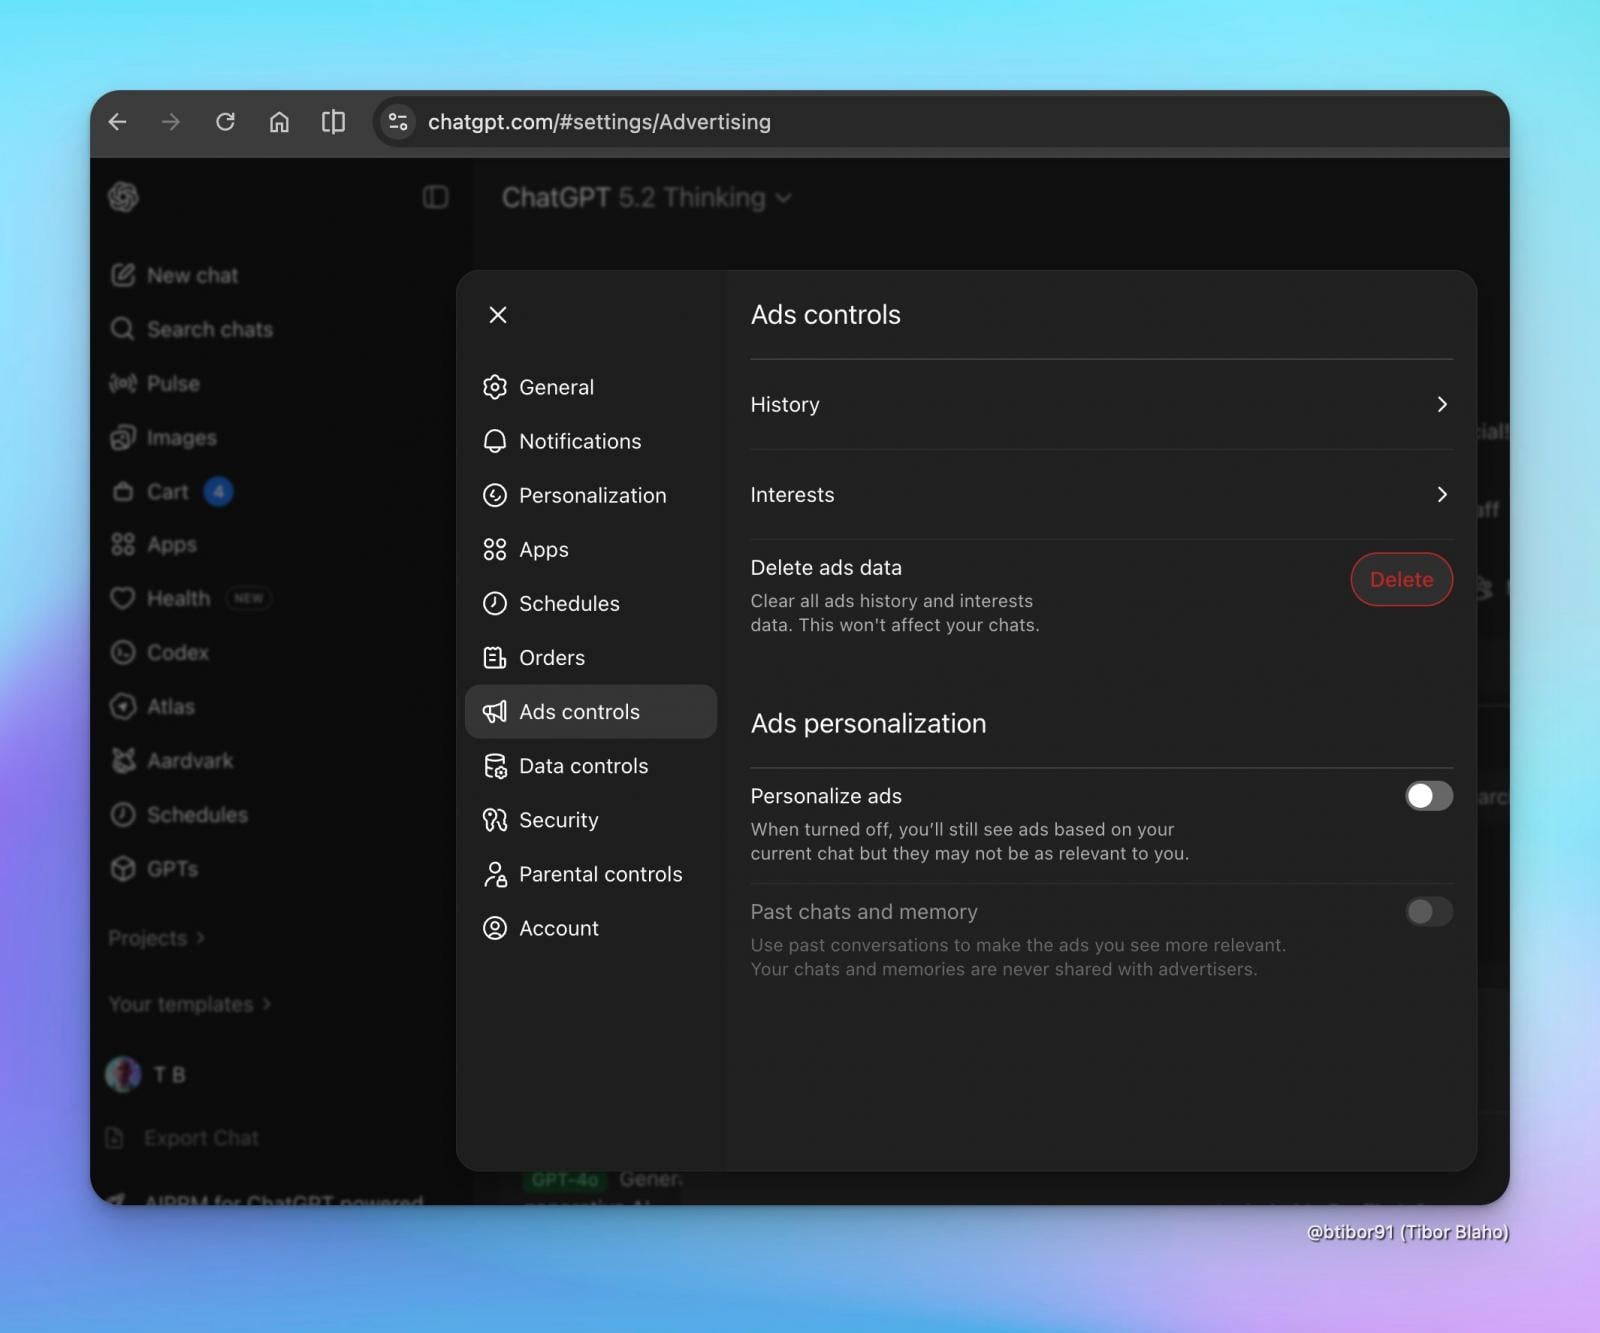Enable the Personalize ads toggle
1600x1333 pixels.
(x=1428, y=796)
